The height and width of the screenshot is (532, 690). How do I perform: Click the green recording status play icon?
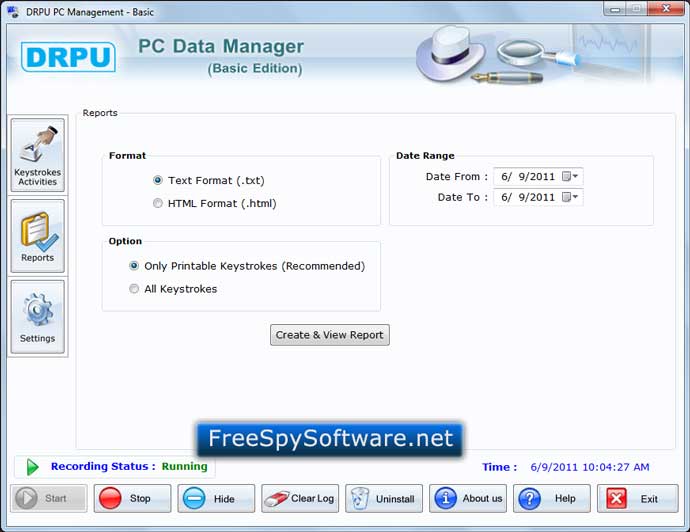pyautogui.click(x=32, y=467)
